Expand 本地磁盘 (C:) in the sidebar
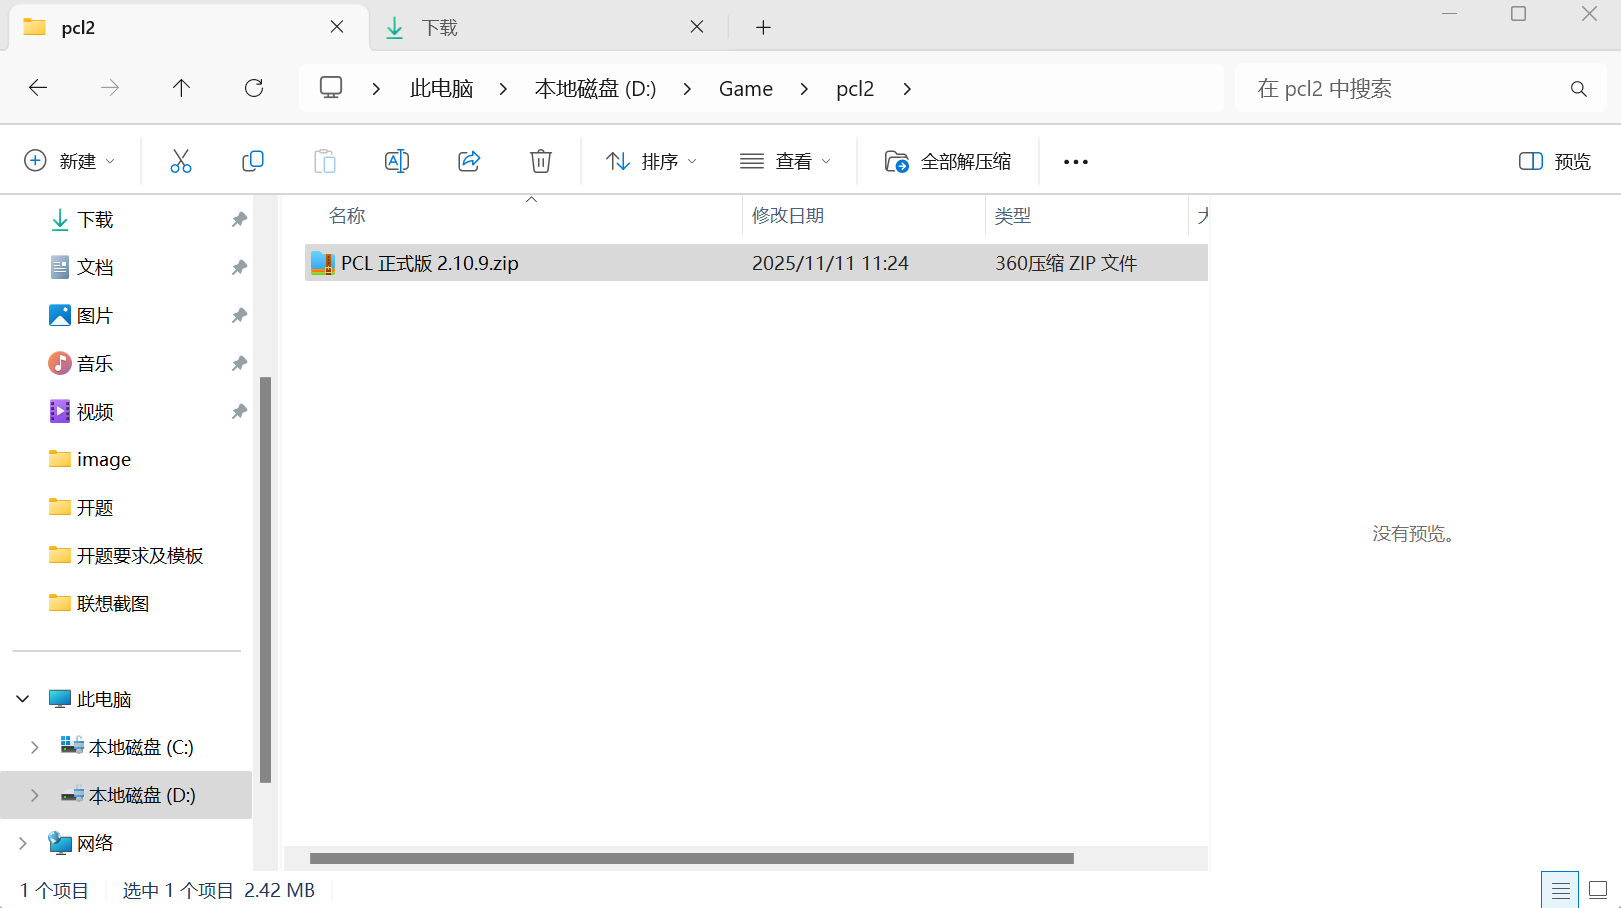This screenshot has height=908, width=1621. [34, 746]
